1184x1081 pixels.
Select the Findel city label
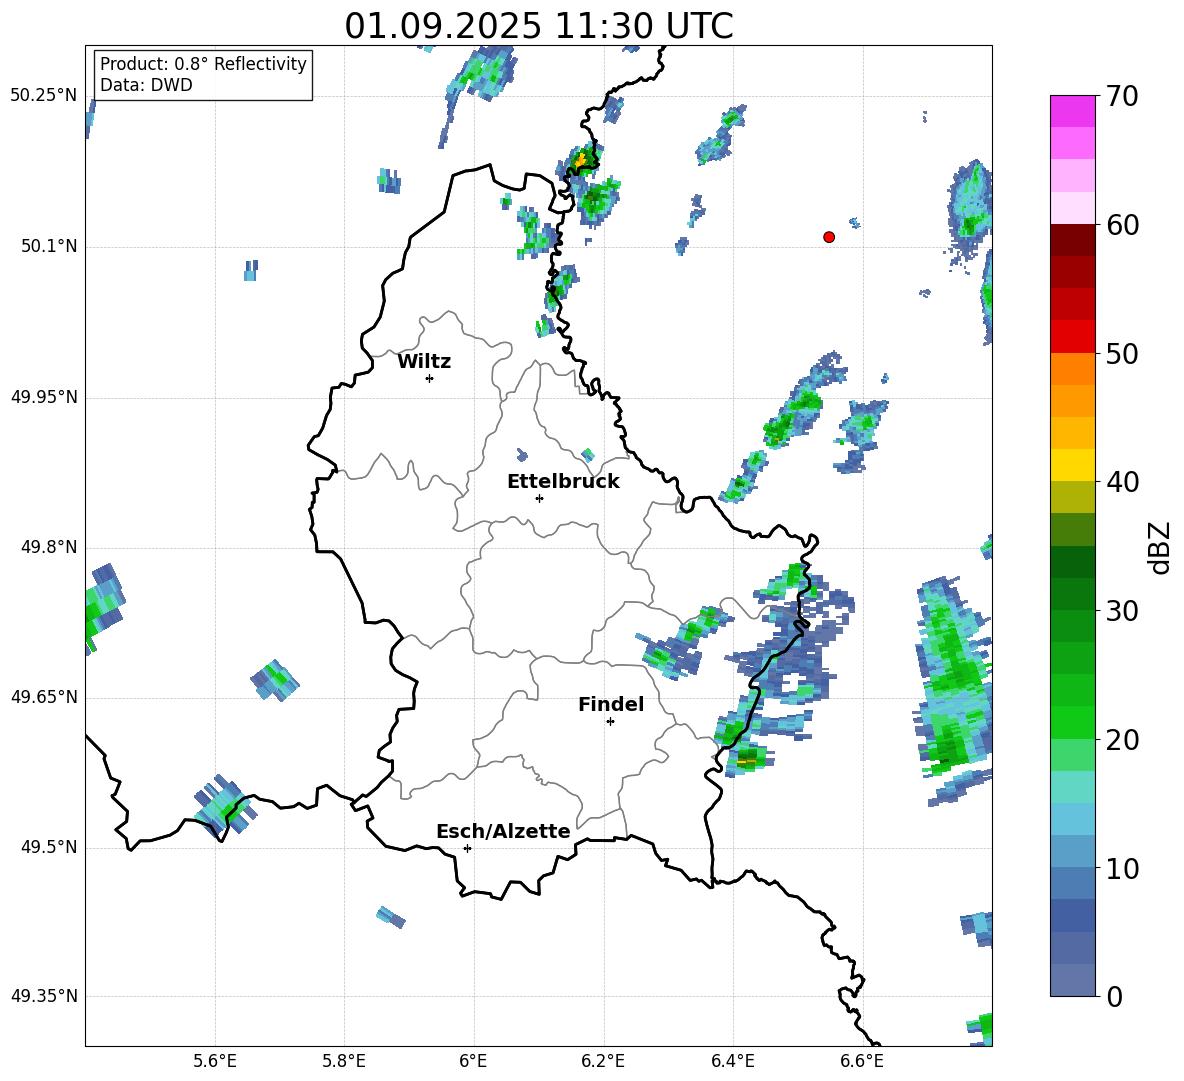pos(610,705)
